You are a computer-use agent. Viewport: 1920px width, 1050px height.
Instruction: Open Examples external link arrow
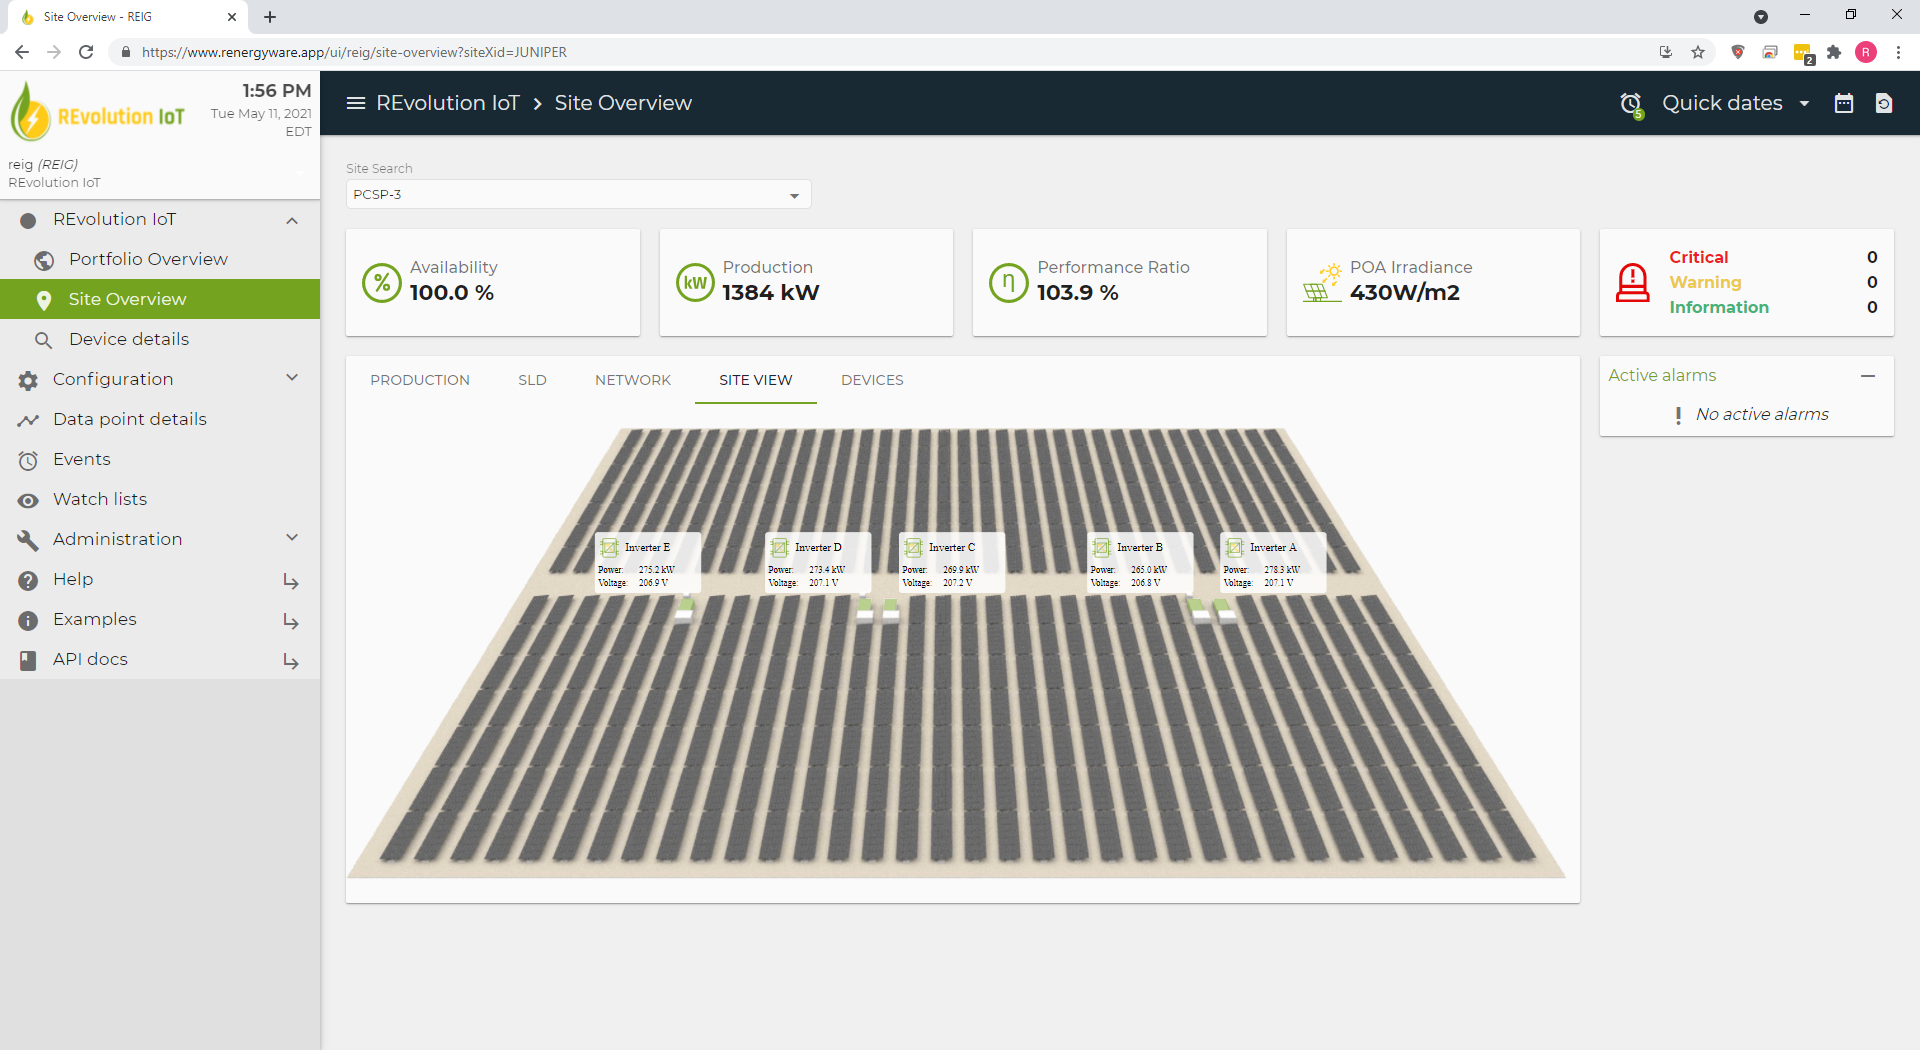[x=291, y=621]
